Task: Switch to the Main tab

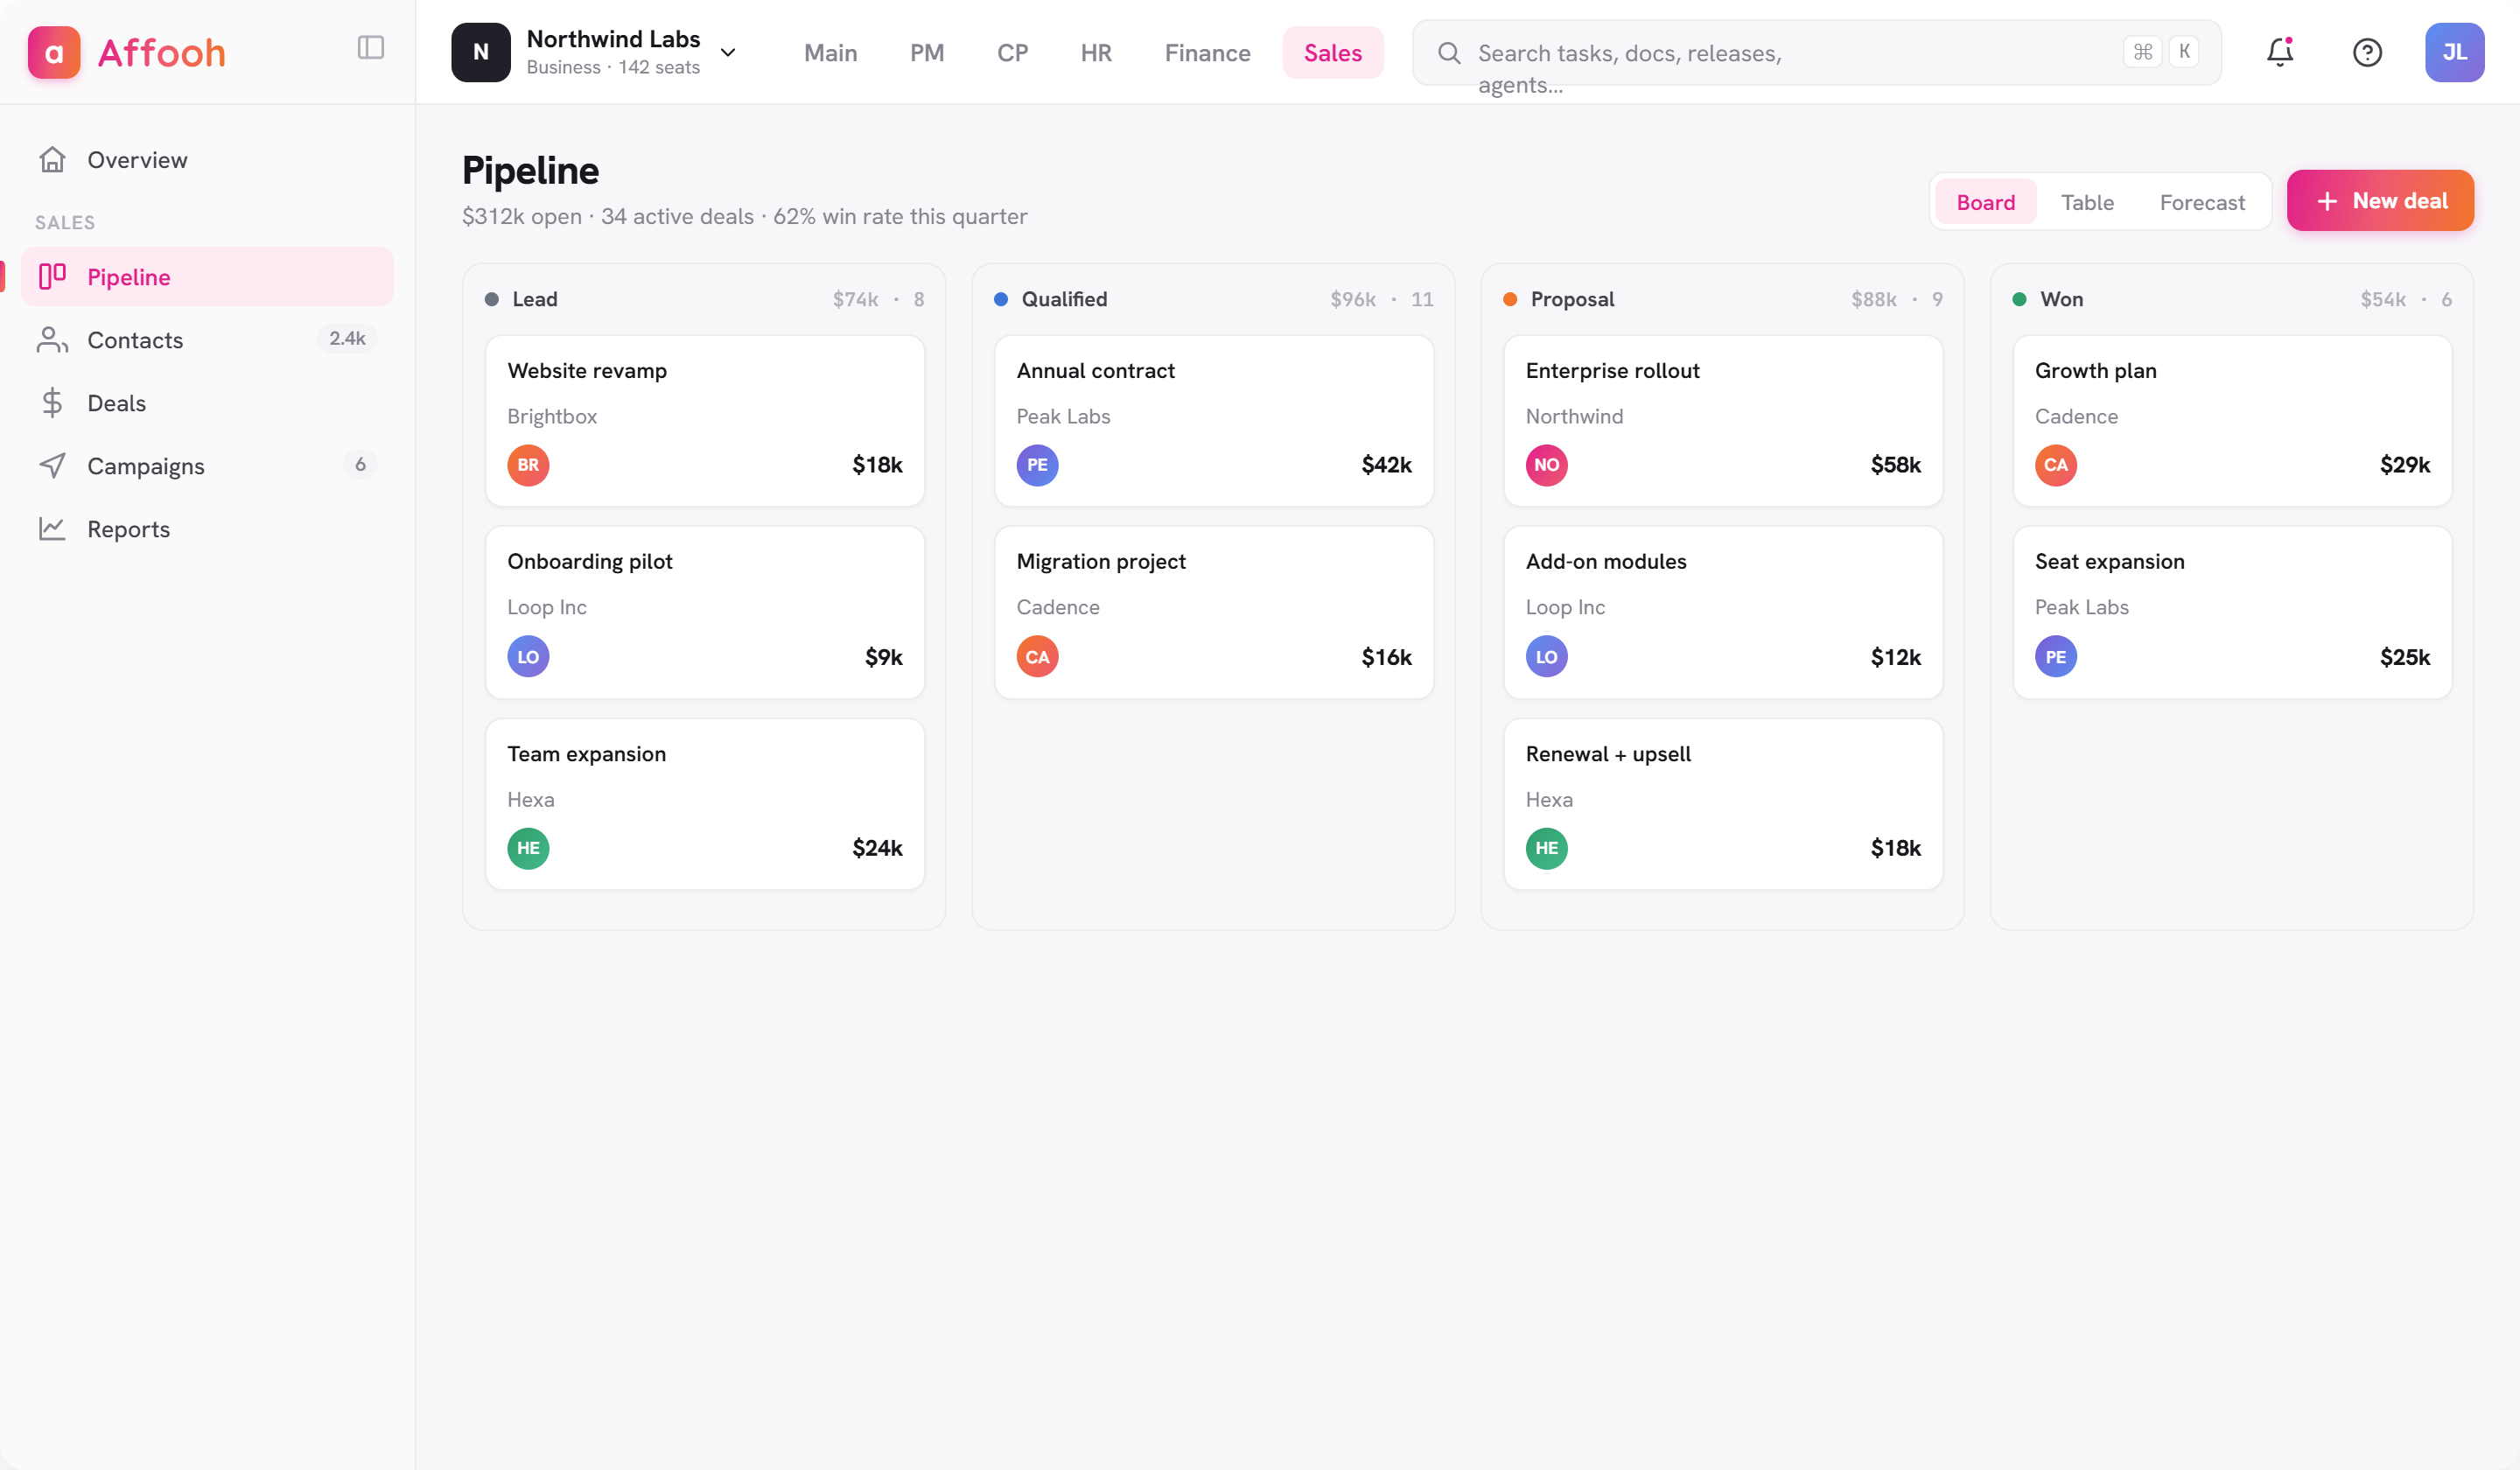Action: (830, 53)
